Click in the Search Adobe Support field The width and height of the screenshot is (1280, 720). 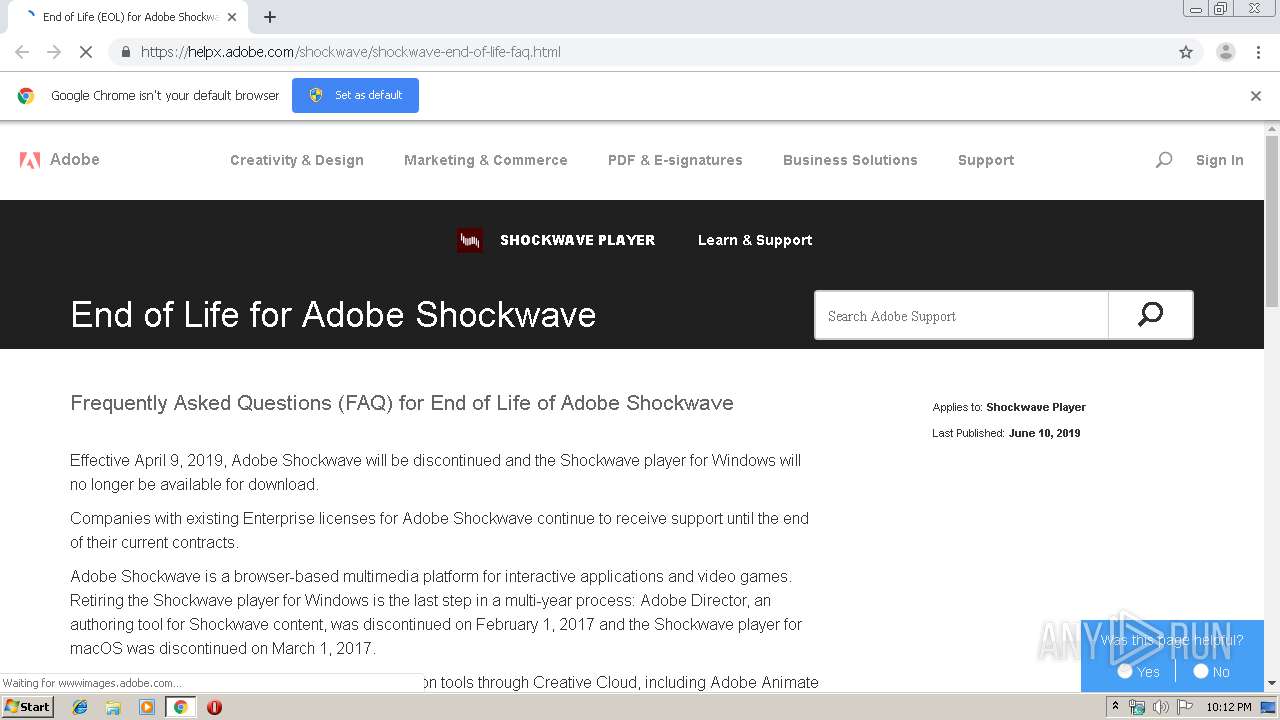click(961, 316)
